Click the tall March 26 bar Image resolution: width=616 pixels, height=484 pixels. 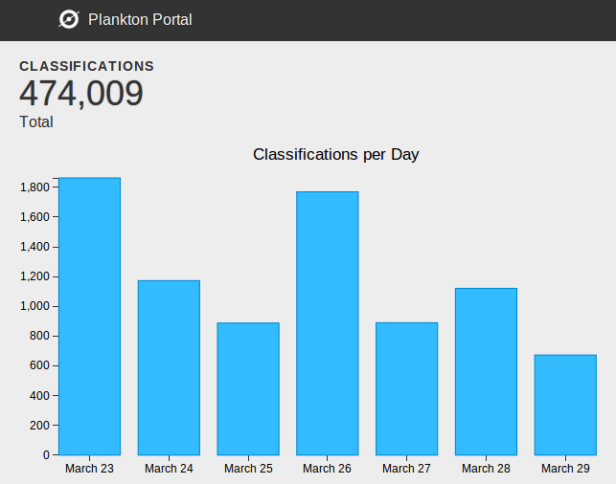click(327, 323)
